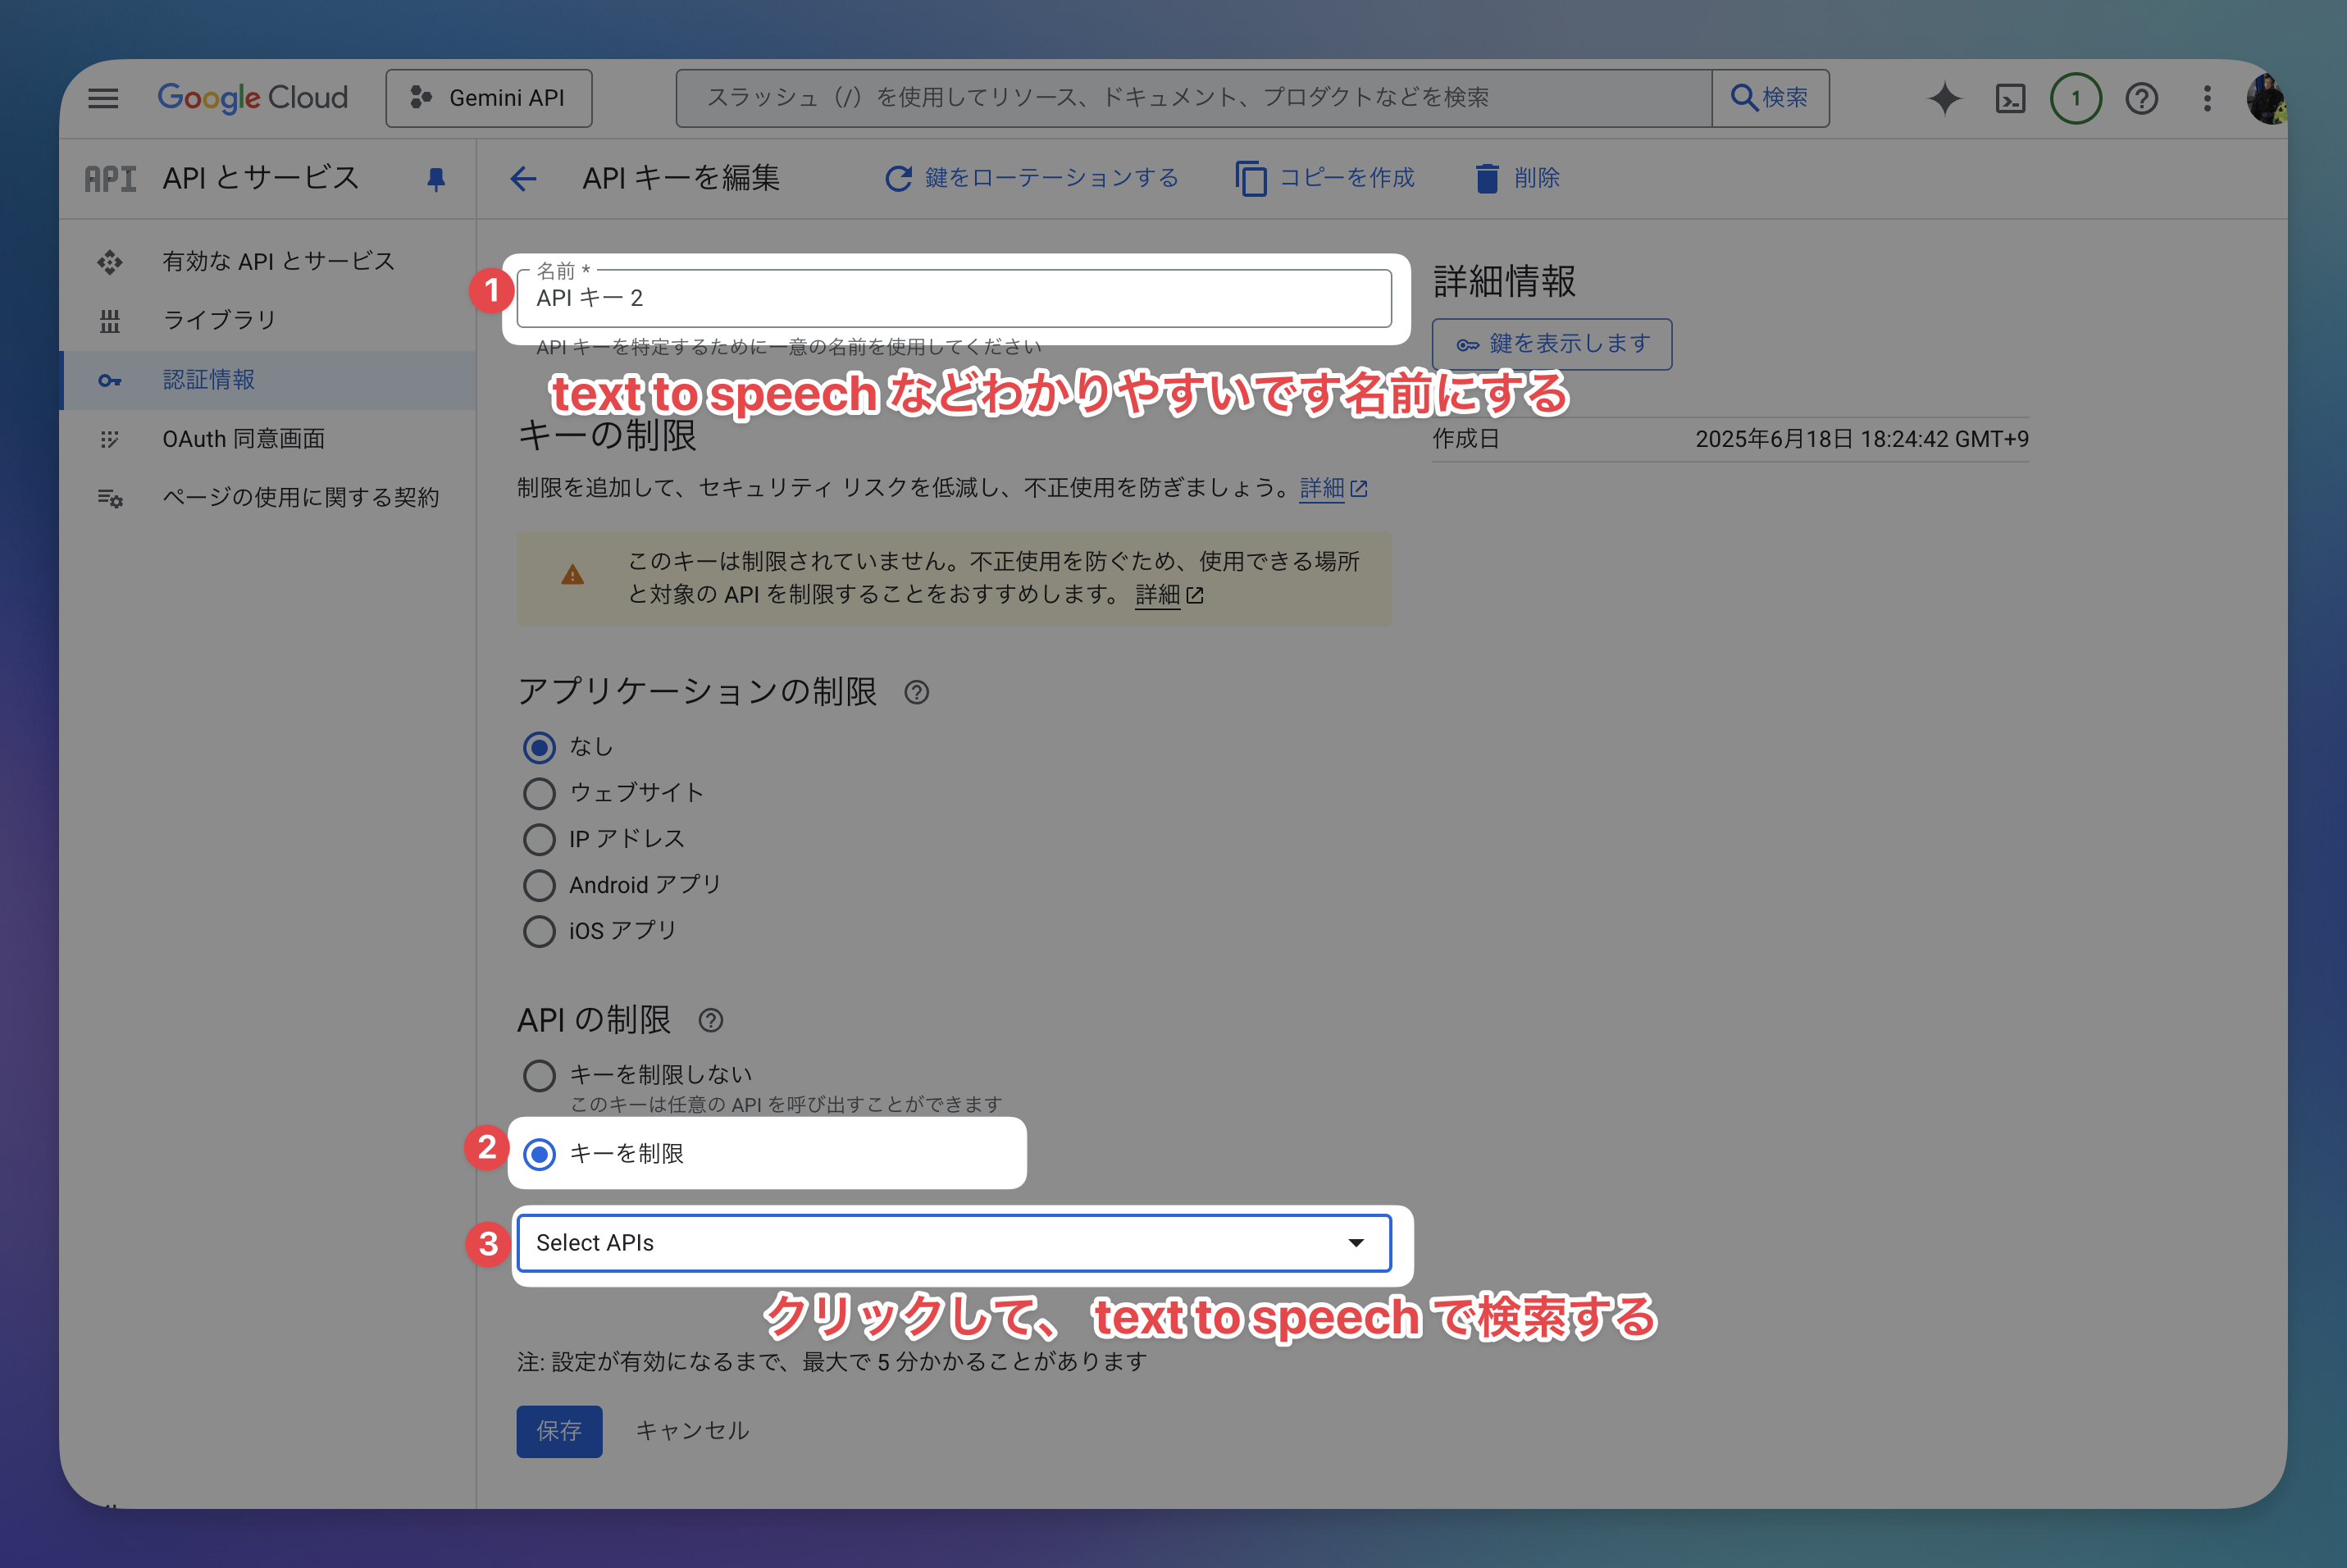The width and height of the screenshot is (2347, 1568).
Task: Choose the キーを制限しない radio option
Action: [539, 1075]
